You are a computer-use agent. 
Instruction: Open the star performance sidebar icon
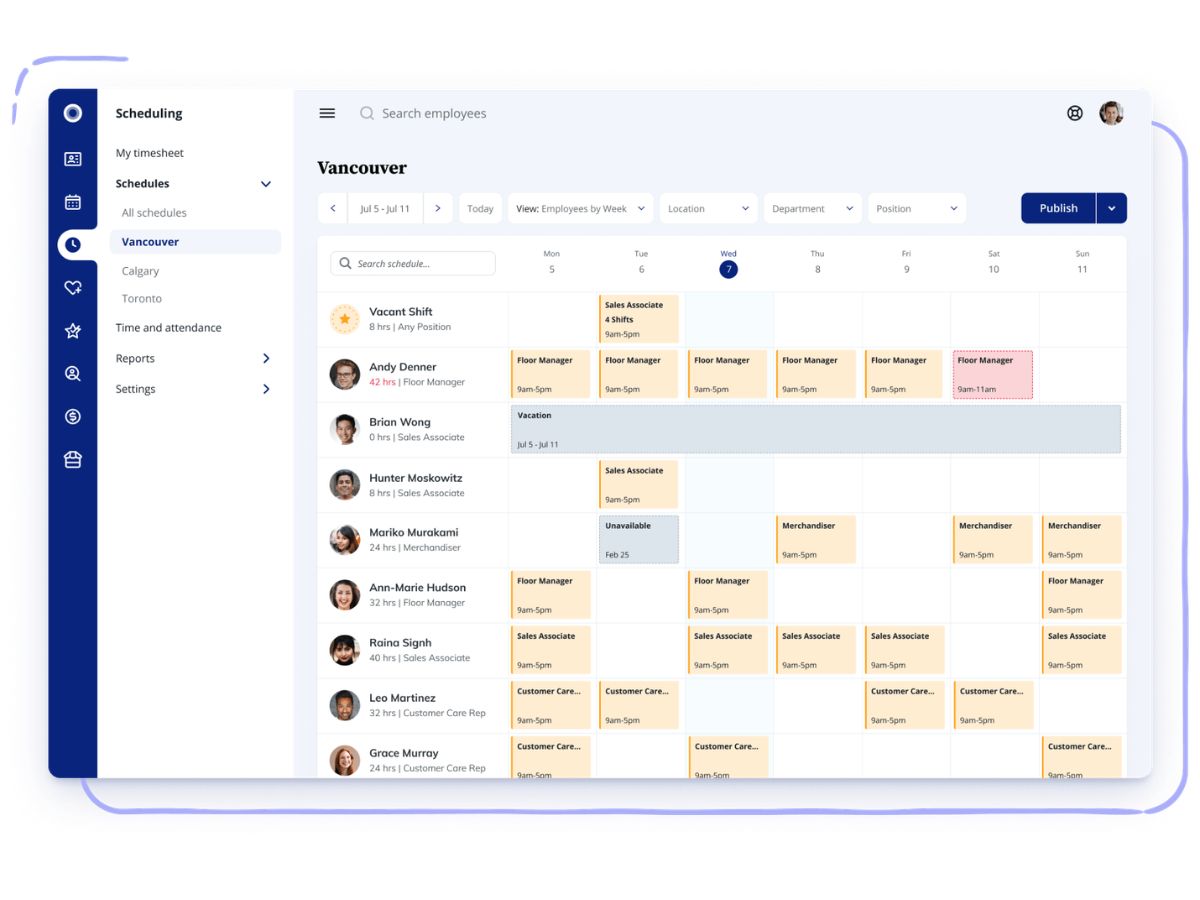[x=73, y=331]
